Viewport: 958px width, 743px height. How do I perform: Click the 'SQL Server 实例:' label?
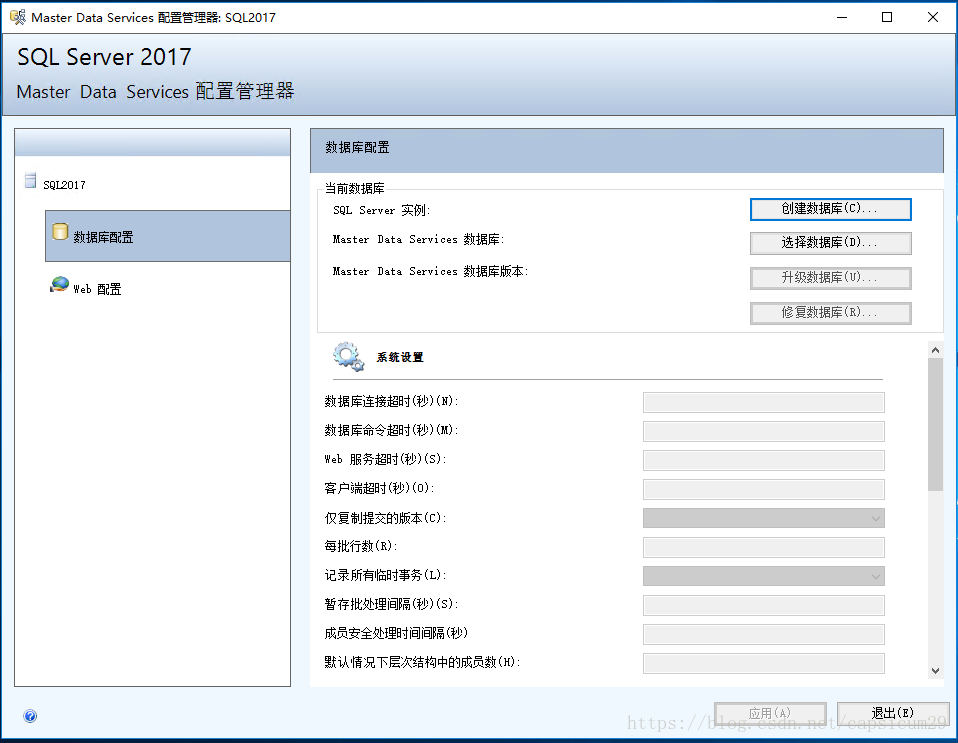pyautogui.click(x=382, y=210)
